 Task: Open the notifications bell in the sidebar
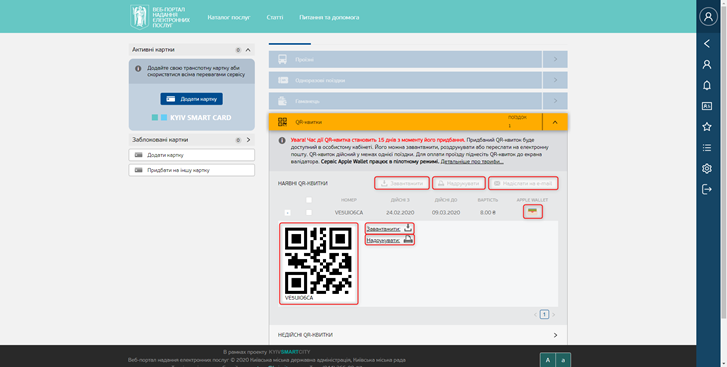707,85
